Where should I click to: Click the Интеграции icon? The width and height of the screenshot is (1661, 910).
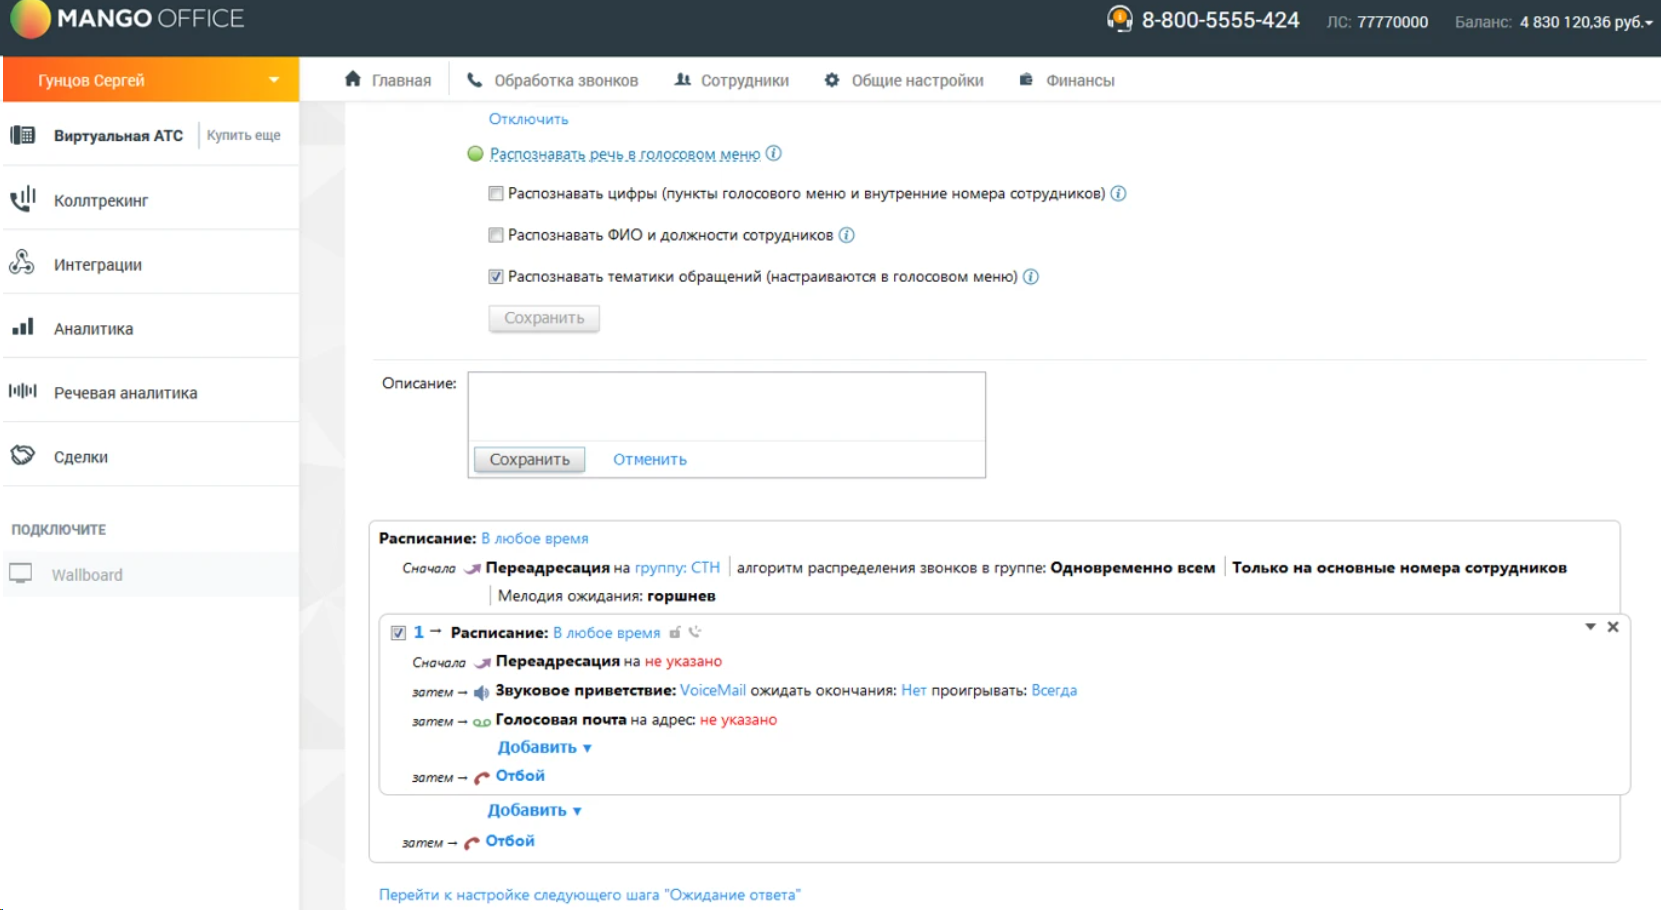tap(22, 263)
